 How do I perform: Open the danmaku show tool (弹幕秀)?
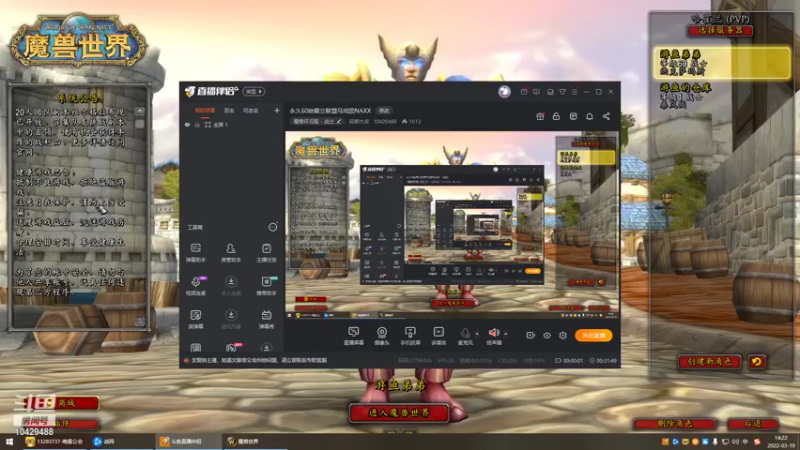266,319
